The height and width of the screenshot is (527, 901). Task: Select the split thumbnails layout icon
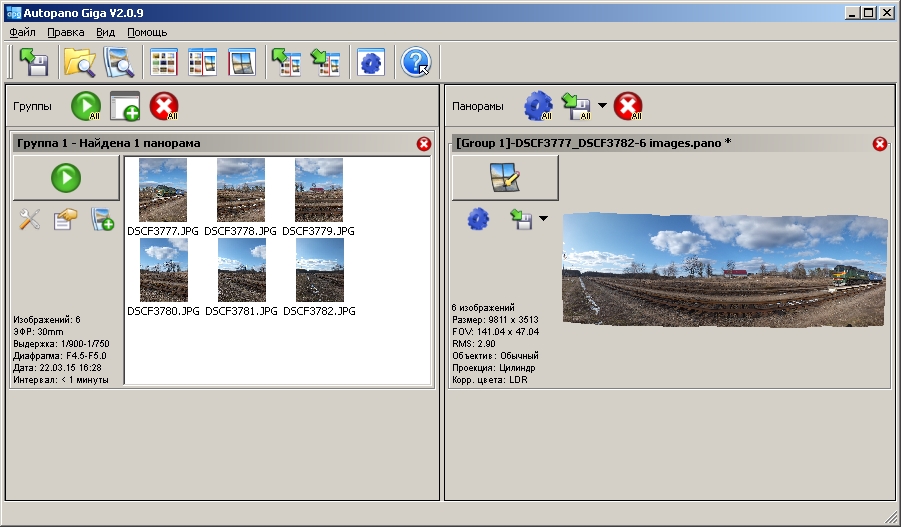(202, 62)
